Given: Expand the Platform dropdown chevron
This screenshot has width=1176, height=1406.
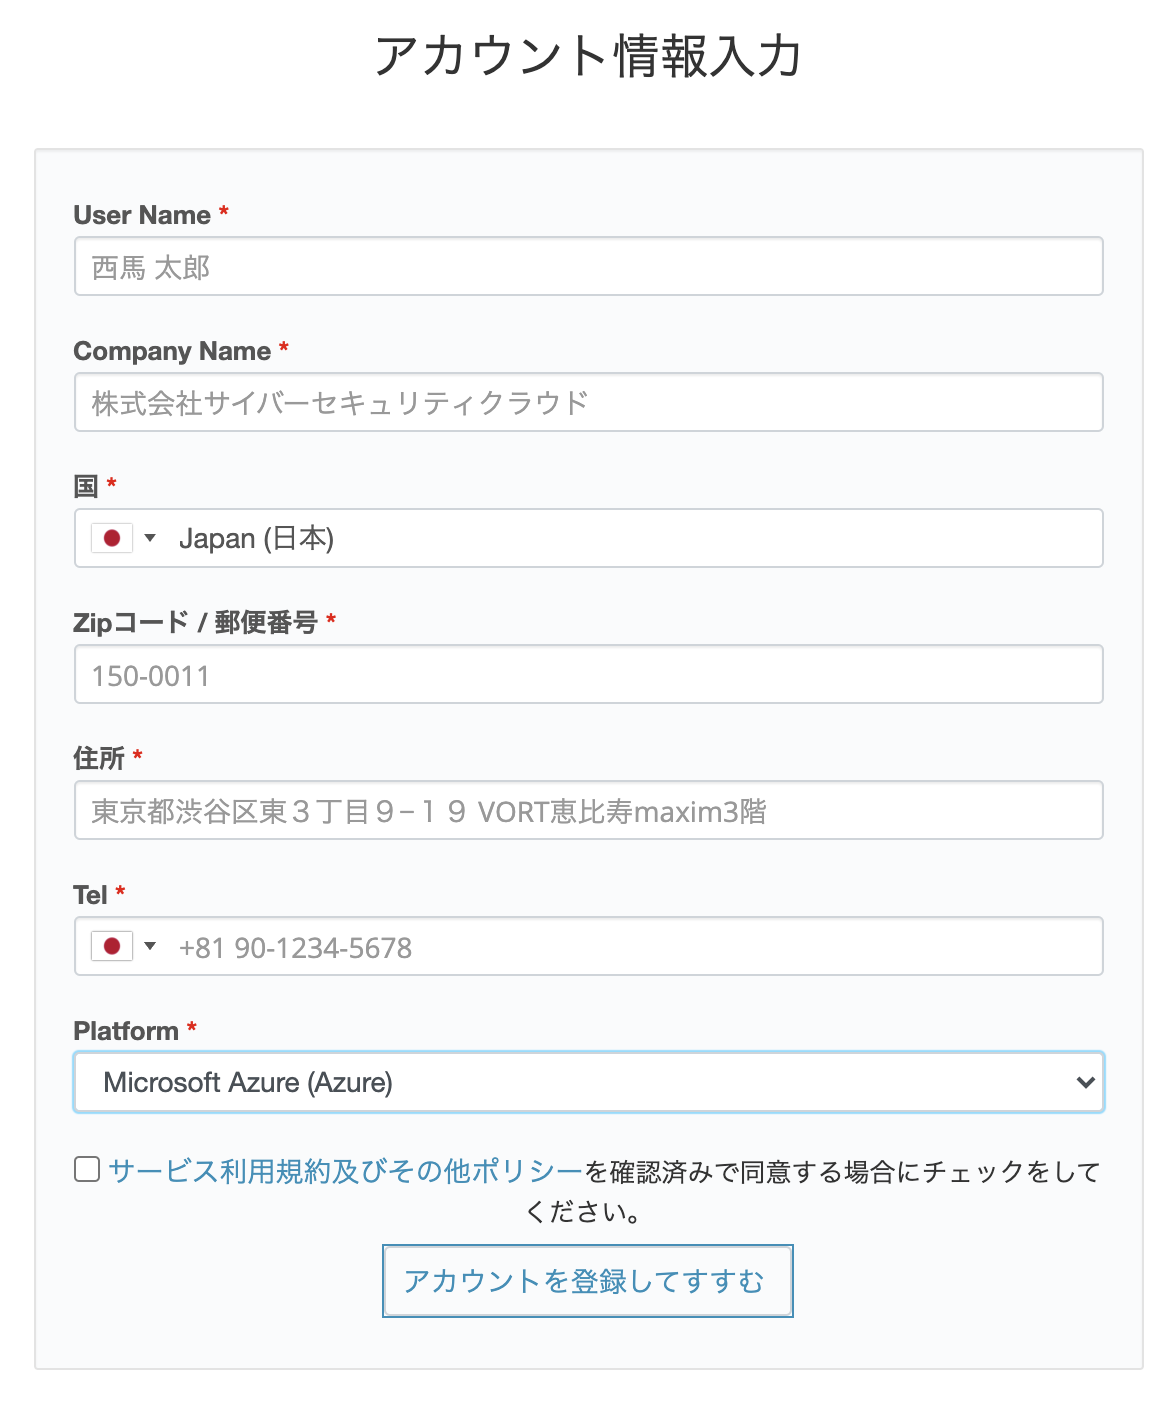Looking at the screenshot, I should coord(1085,1082).
